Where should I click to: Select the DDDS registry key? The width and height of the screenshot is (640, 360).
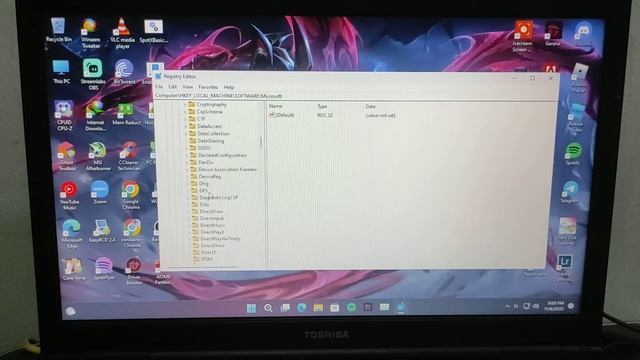click(x=204, y=148)
